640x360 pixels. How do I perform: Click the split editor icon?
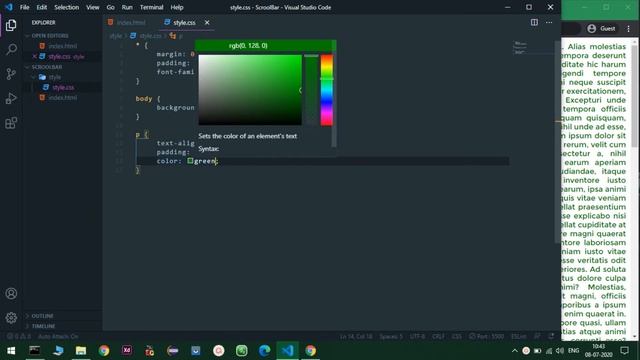(534, 22)
